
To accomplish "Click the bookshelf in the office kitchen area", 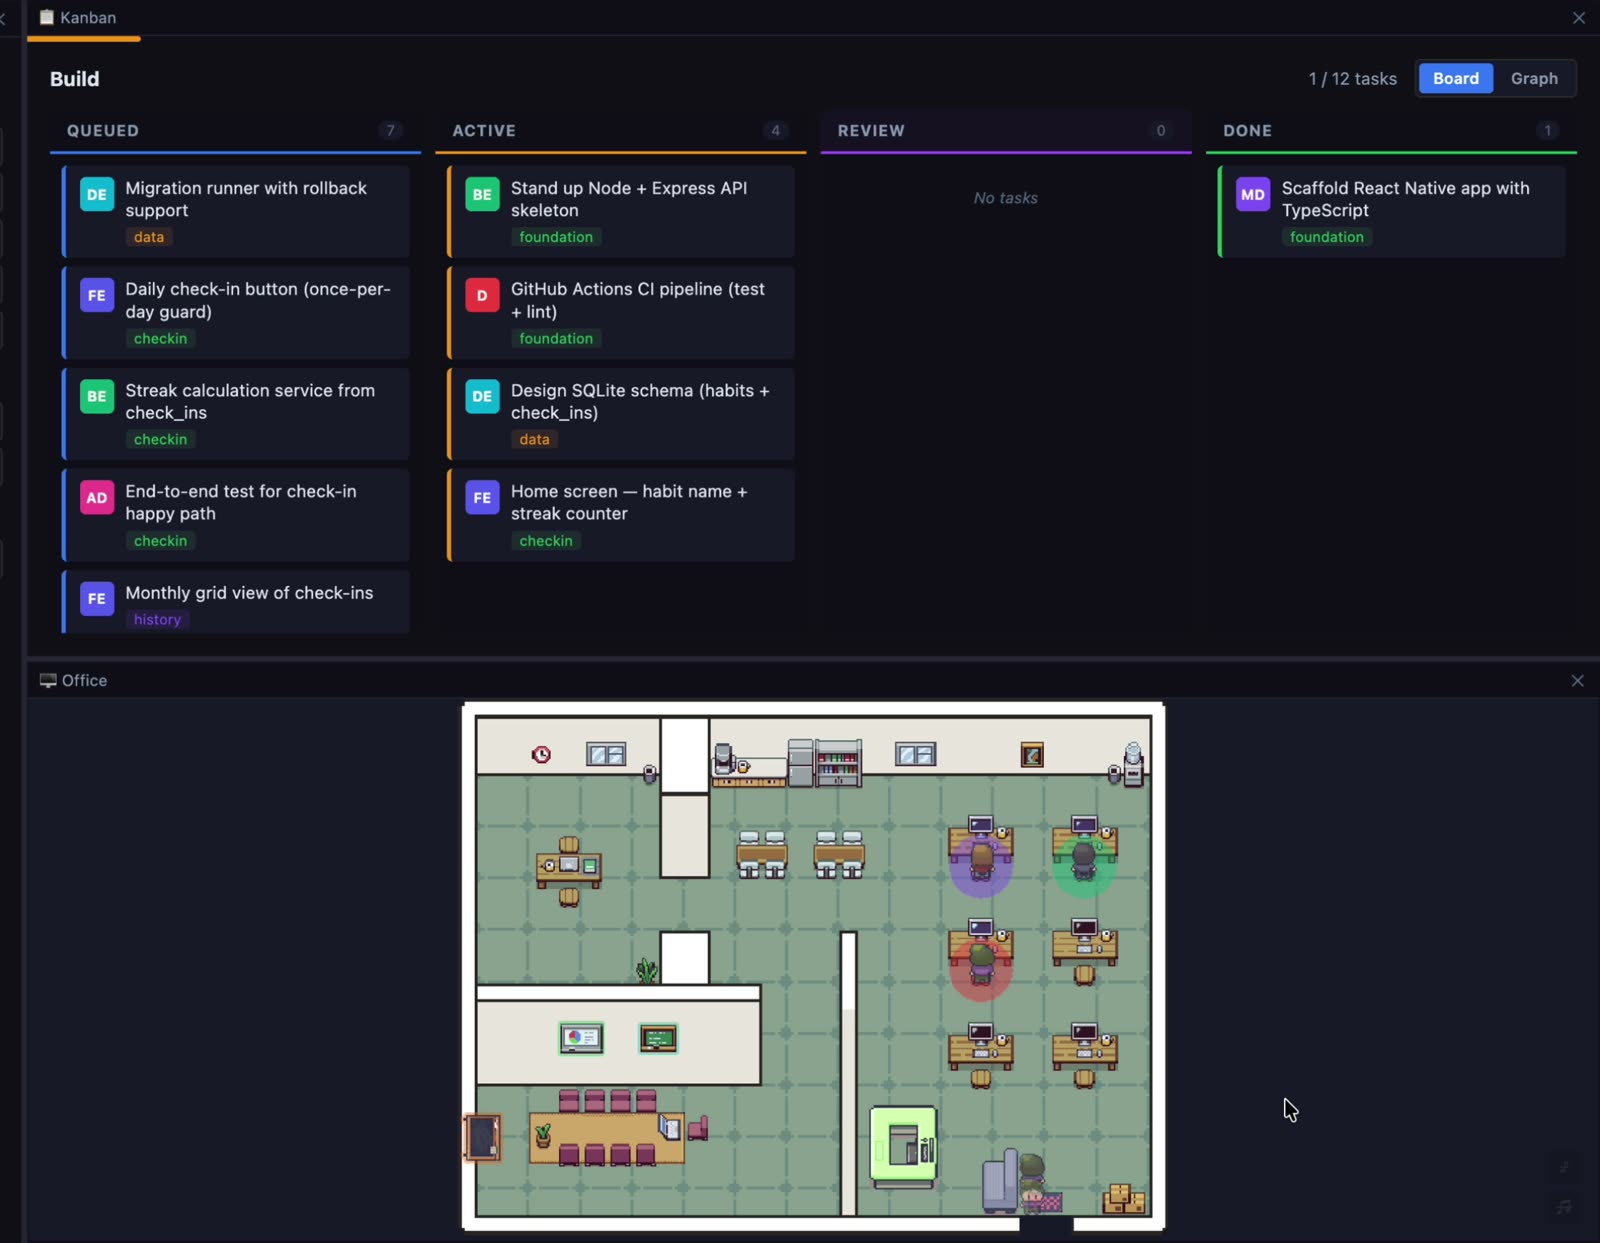I will coord(838,764).
